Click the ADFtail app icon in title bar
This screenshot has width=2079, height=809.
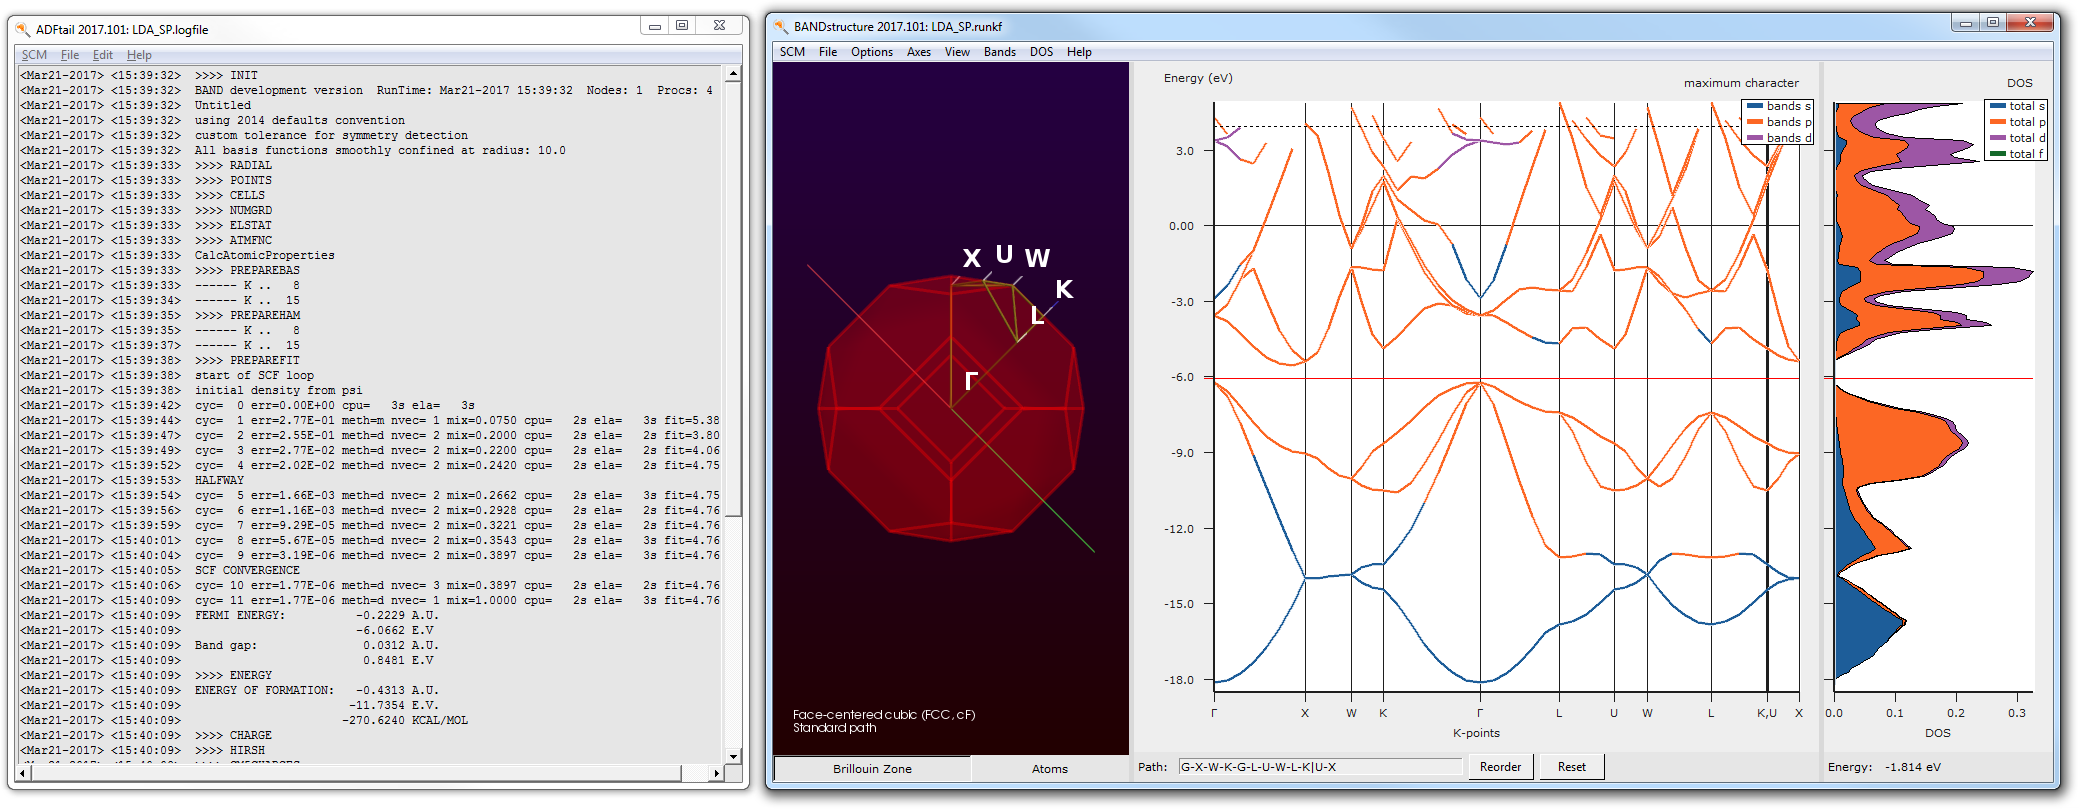pyautogui.click(x=22, y=30)
